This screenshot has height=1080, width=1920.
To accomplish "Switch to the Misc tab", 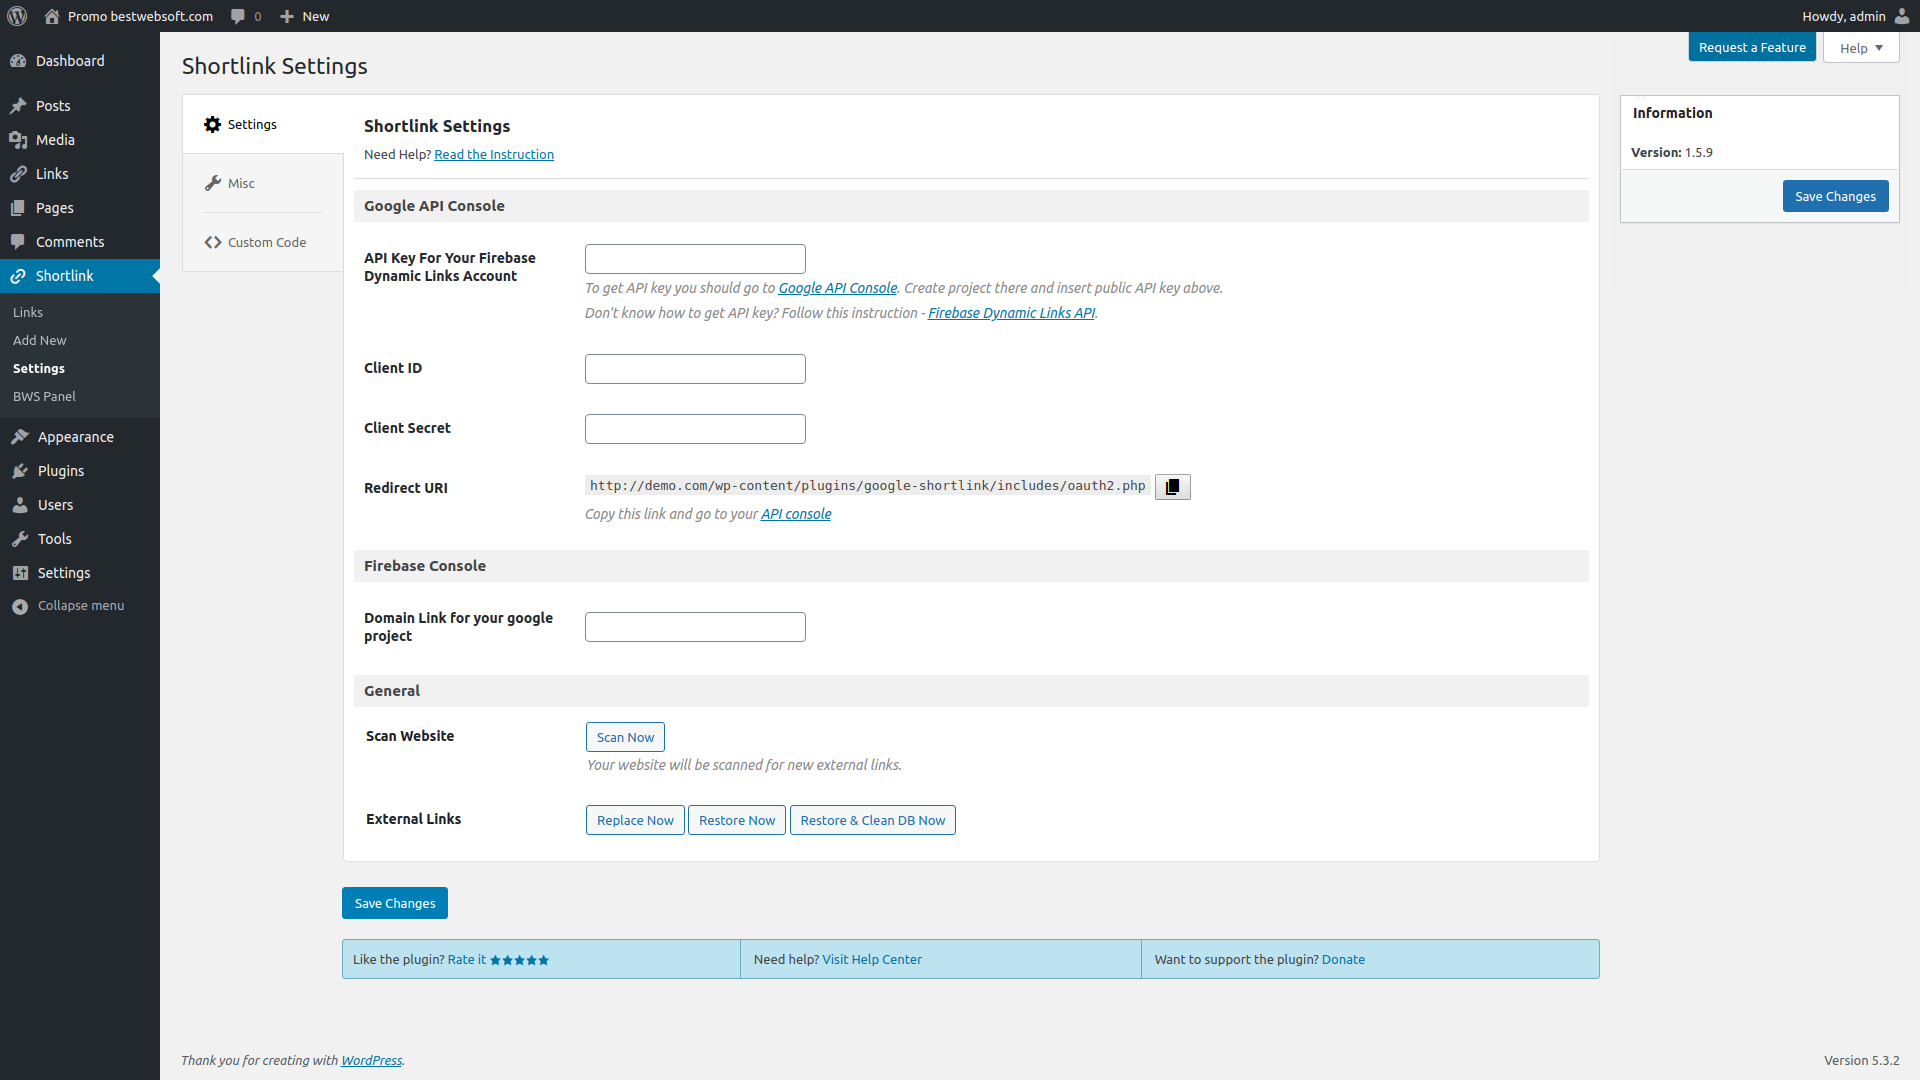I will point(263,183).
